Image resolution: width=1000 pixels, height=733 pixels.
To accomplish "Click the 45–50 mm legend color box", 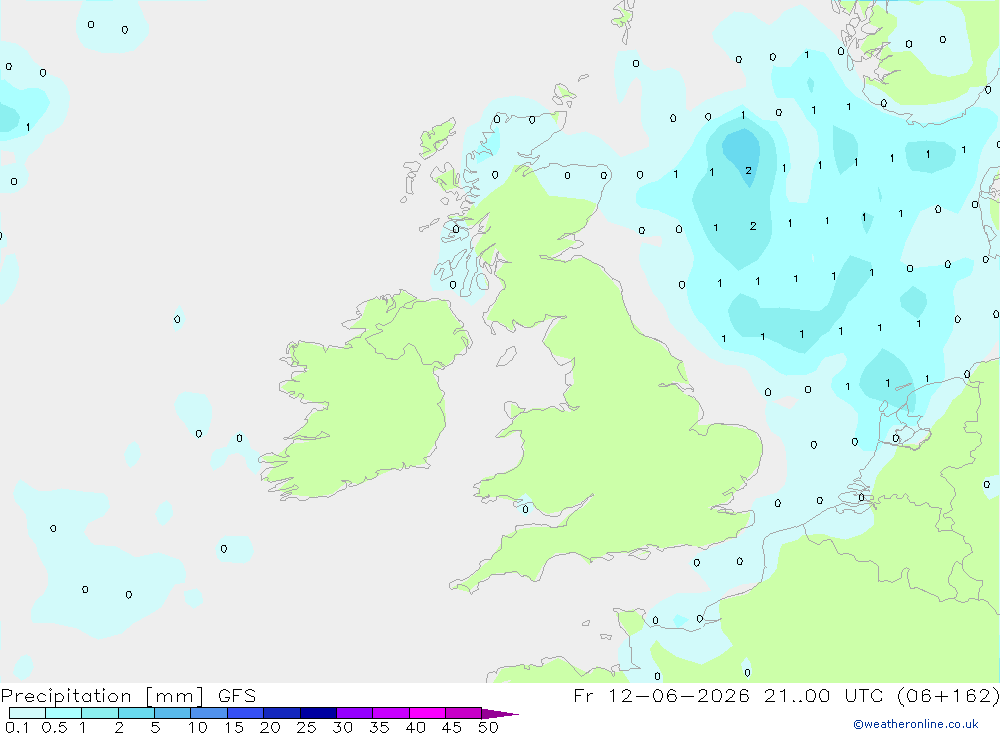I will pos(464,713).
